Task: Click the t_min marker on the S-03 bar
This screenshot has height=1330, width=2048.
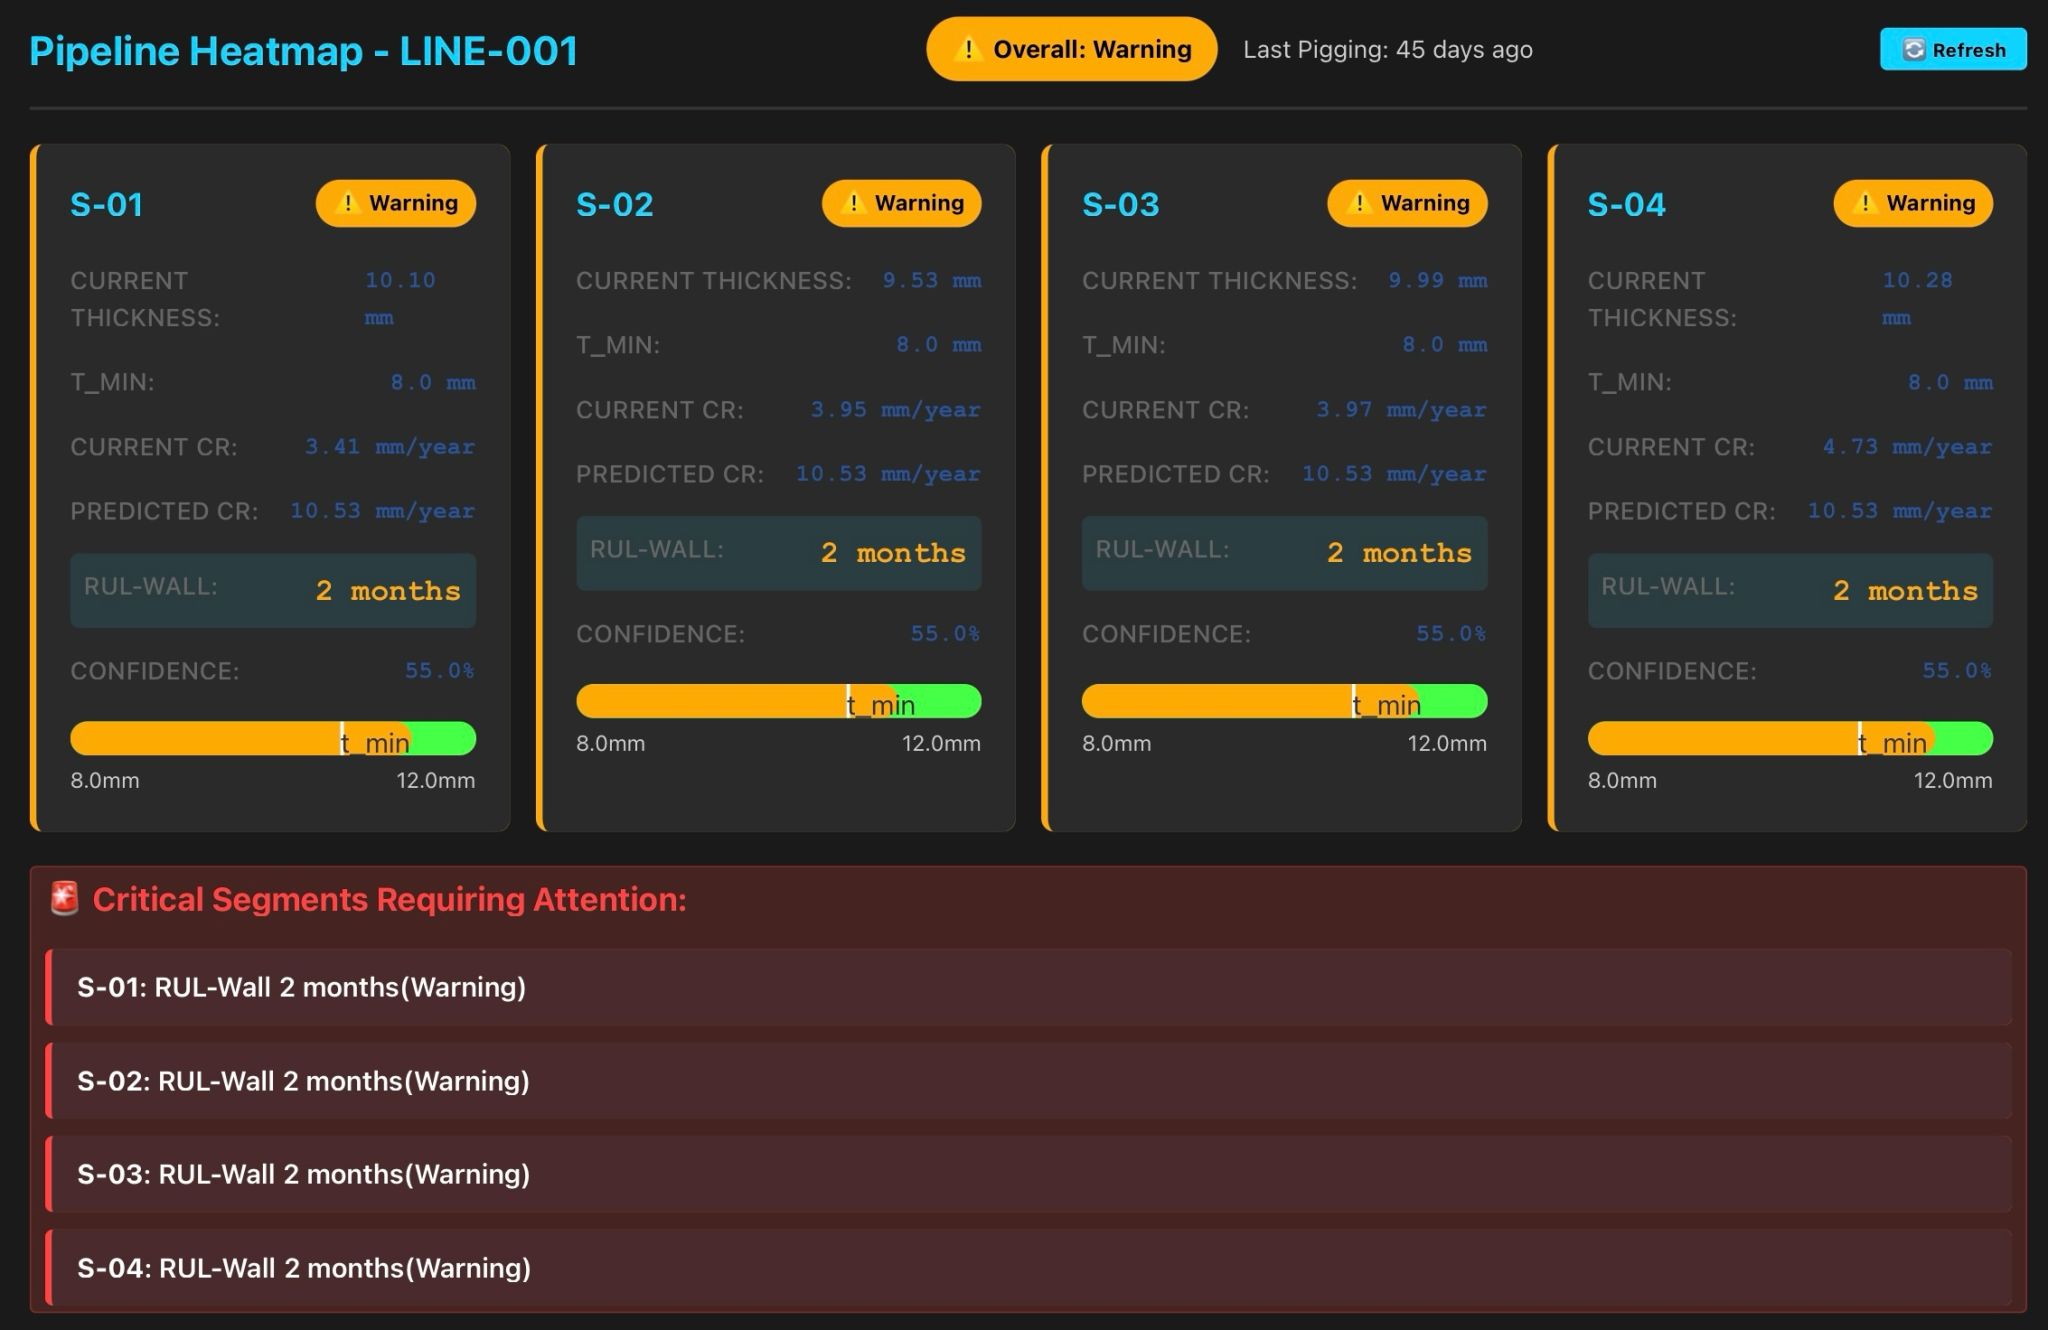Action: pyautogui.click(x=1354, y=701)
